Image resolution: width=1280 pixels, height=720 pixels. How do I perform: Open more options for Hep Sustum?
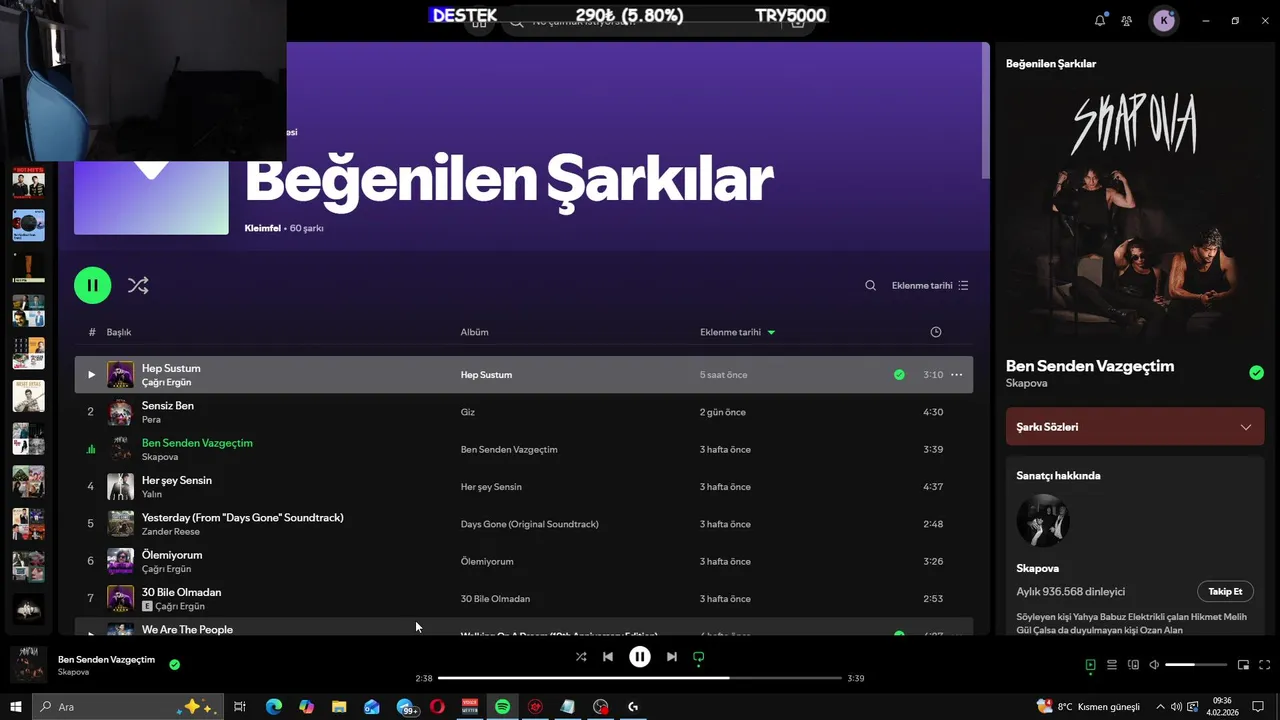(x=956, y=375)
